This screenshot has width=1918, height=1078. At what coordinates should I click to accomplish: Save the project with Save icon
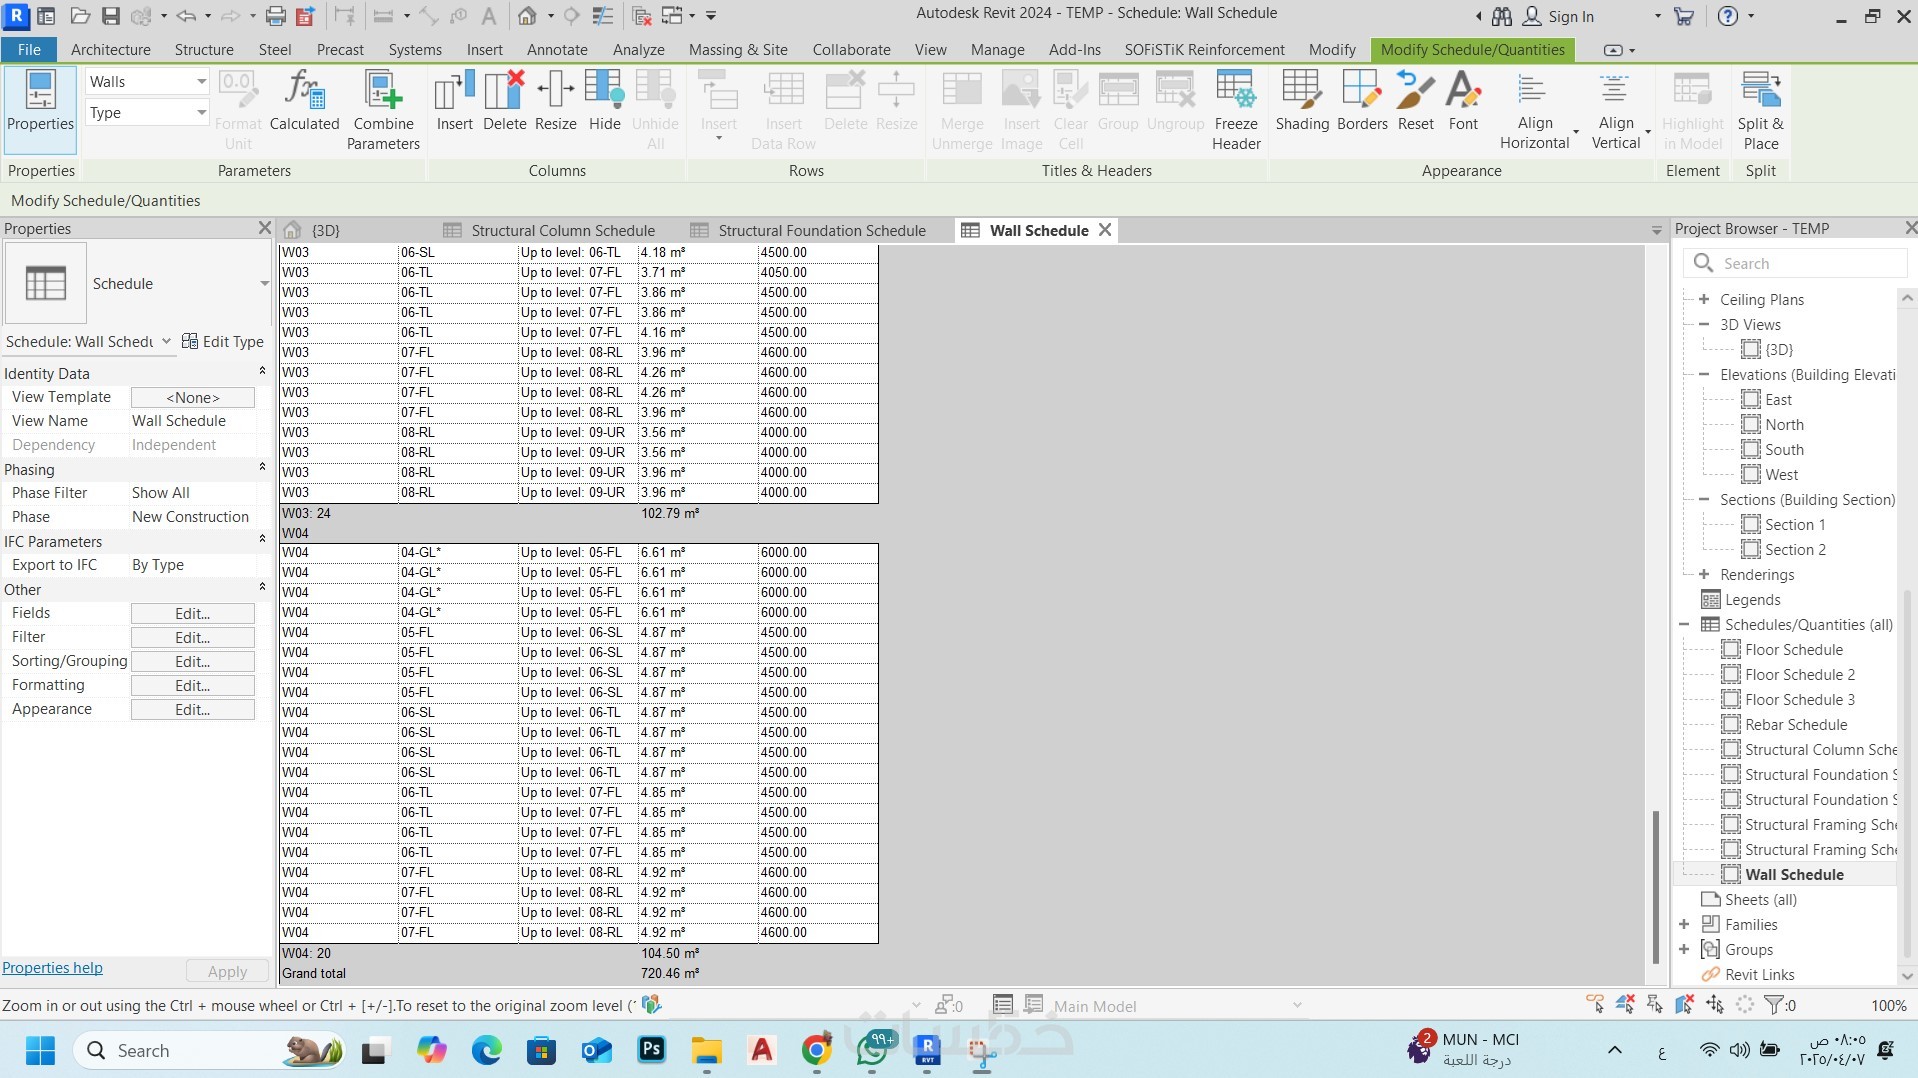110,16
